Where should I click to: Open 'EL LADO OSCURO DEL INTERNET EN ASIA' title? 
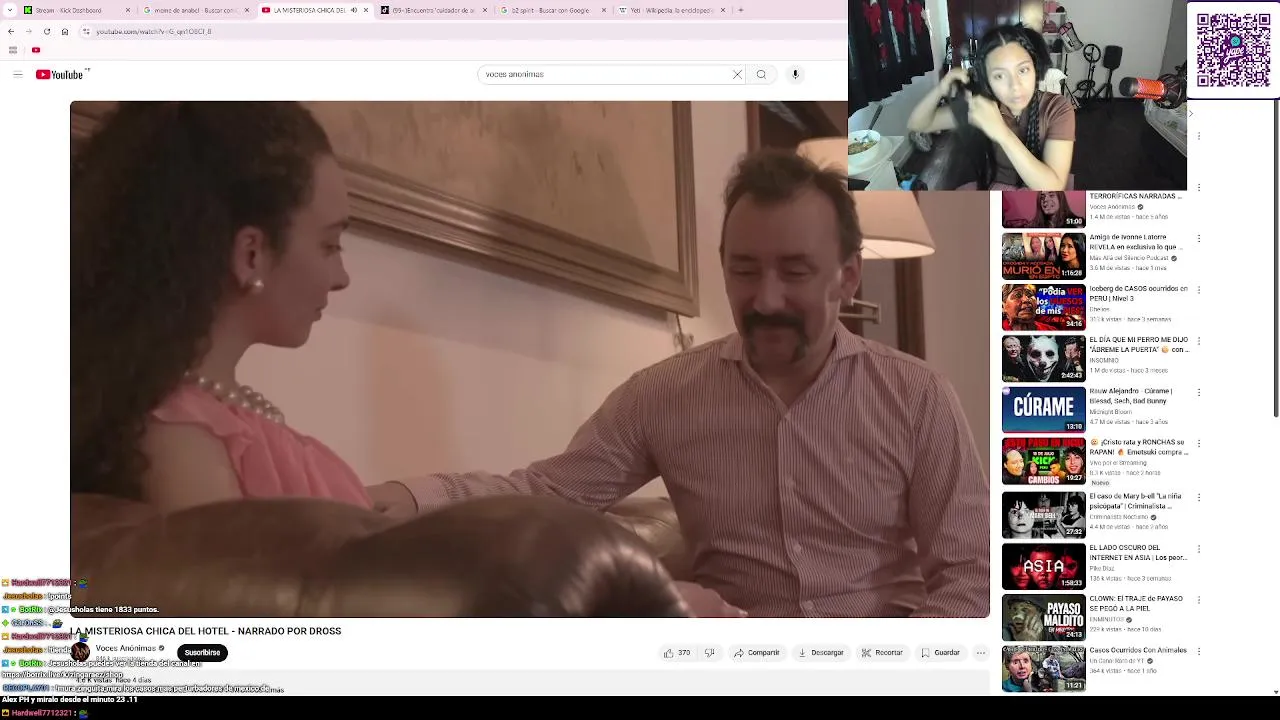(1138, 552)
